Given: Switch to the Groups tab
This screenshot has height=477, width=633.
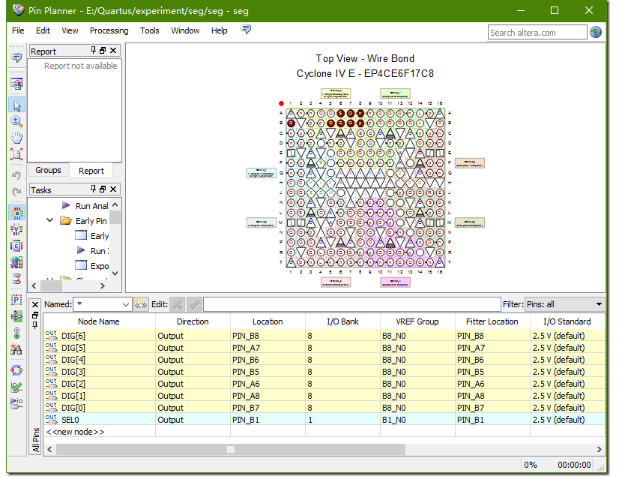Looking at the screenshot, I should pyautogui.click(x=48, y=170).
